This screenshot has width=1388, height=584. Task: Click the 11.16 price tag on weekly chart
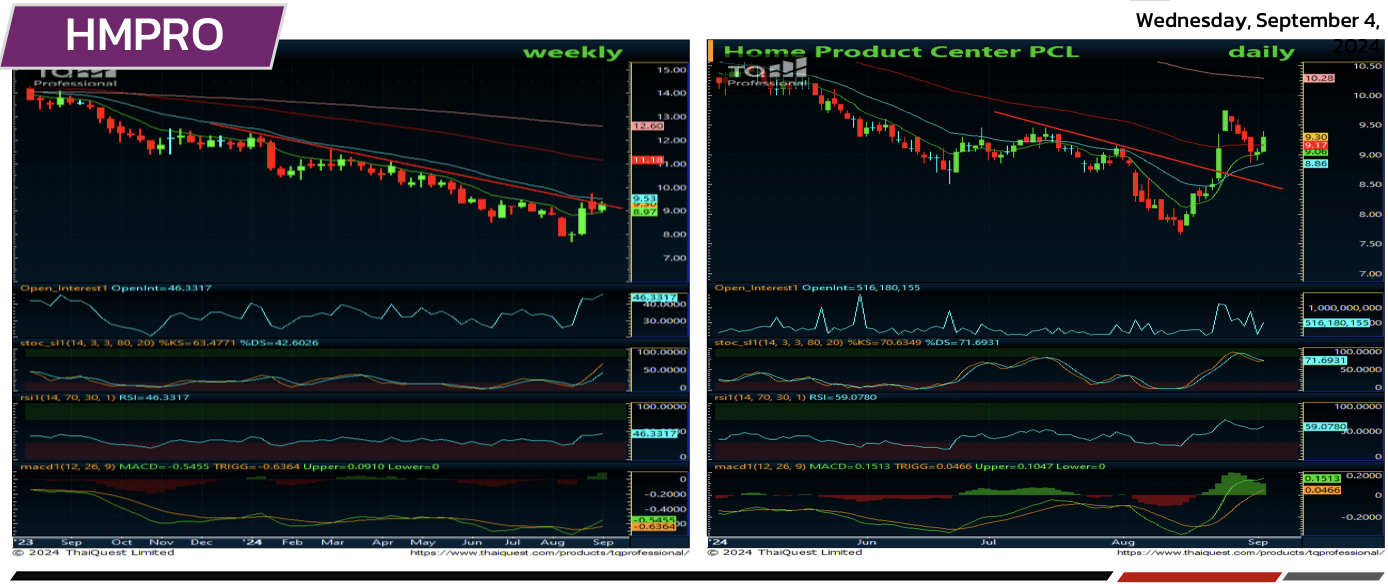(x=648, y=160)
